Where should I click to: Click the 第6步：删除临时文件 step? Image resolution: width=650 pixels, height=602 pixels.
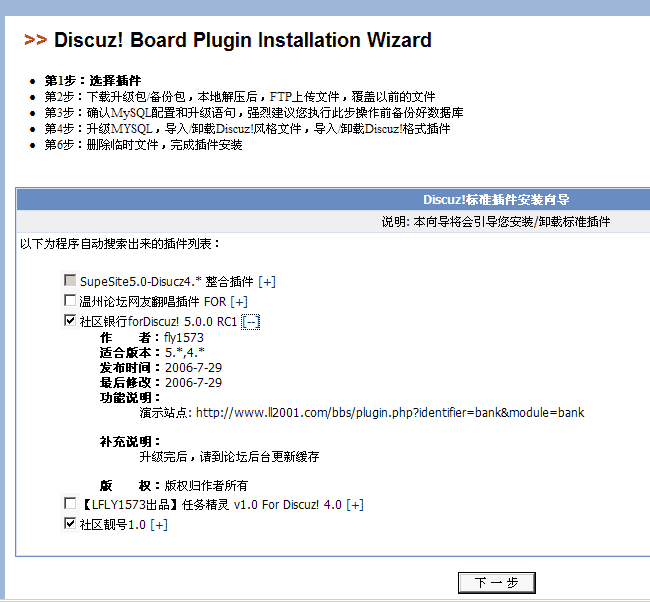point(143,145)
